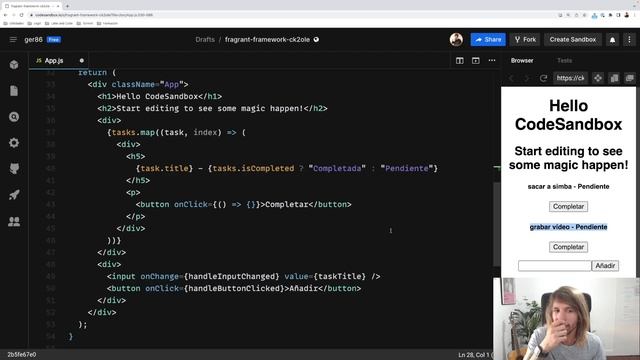Viewport: 640px width, 360px height.
Task: Go forward in preview browser
Action: pyautogui.click(x=527, y=78)
